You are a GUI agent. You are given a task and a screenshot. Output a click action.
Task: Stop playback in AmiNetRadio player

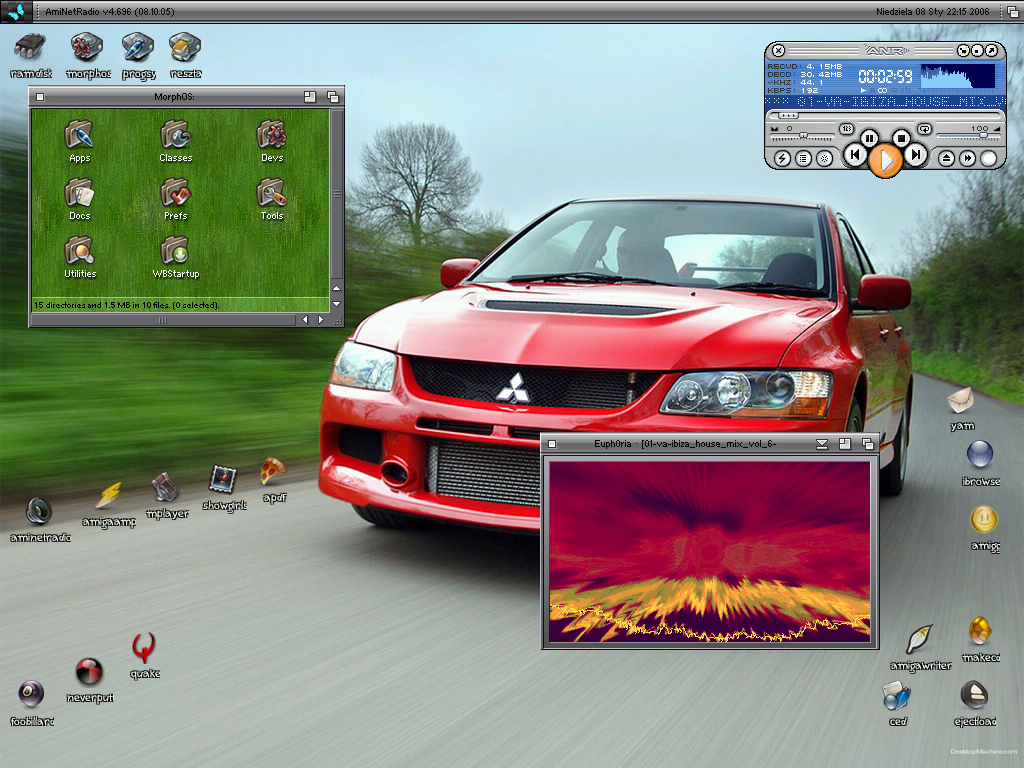[x=901, y=138]
